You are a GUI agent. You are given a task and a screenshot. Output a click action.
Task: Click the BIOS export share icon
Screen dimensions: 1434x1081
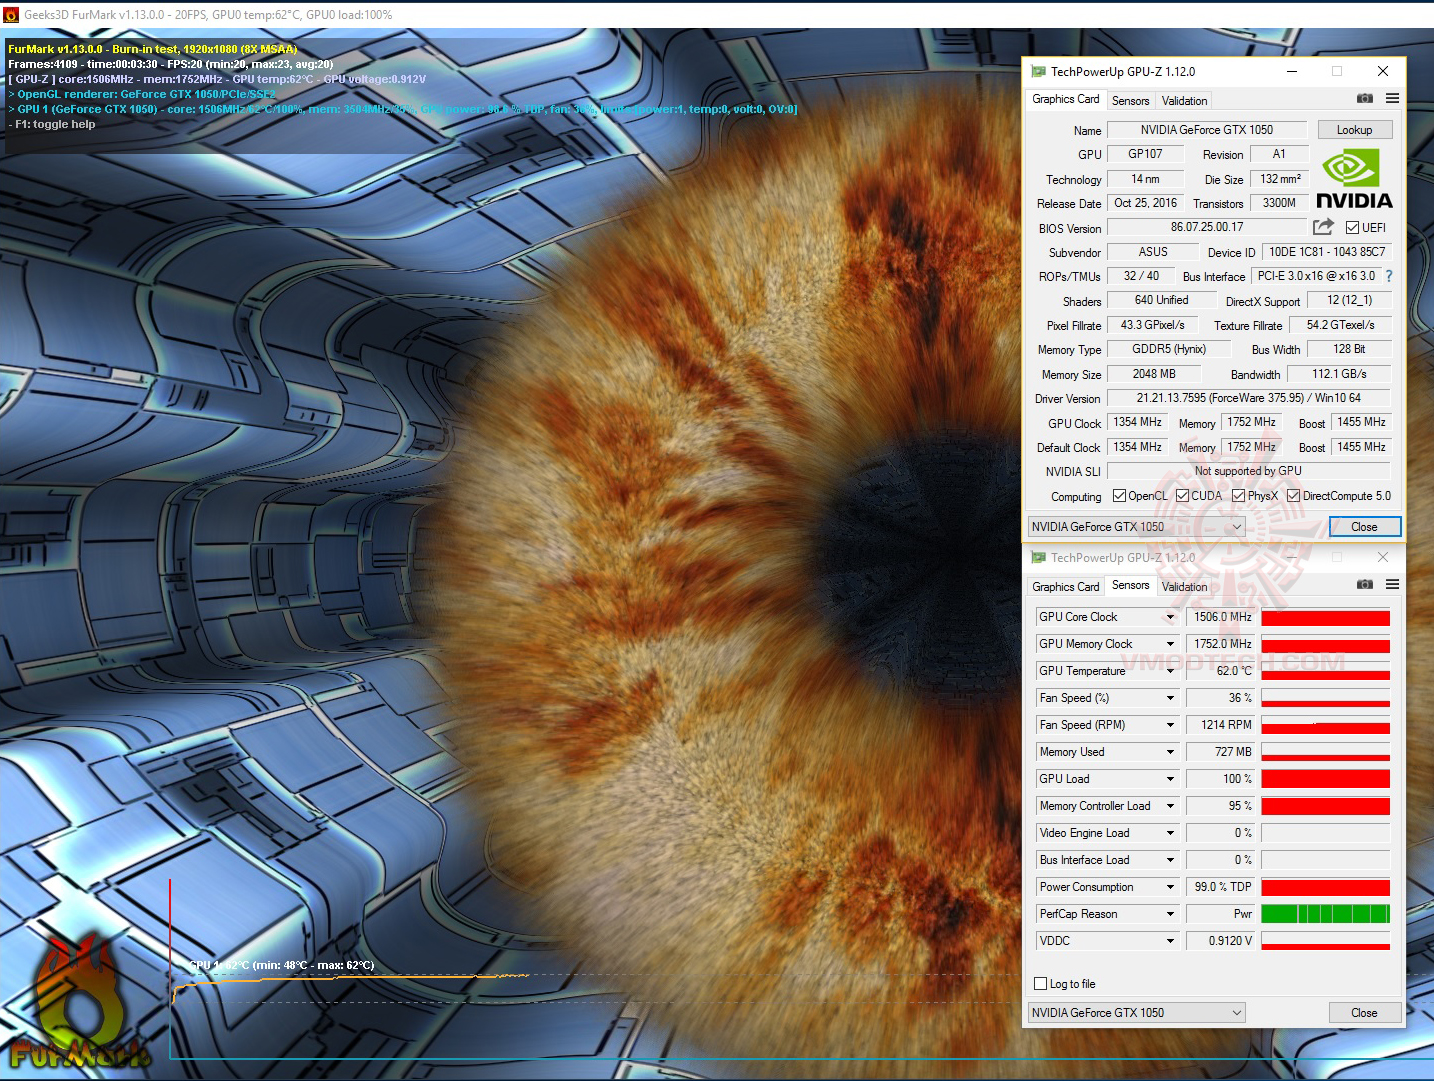click(x=1323, y=227)
